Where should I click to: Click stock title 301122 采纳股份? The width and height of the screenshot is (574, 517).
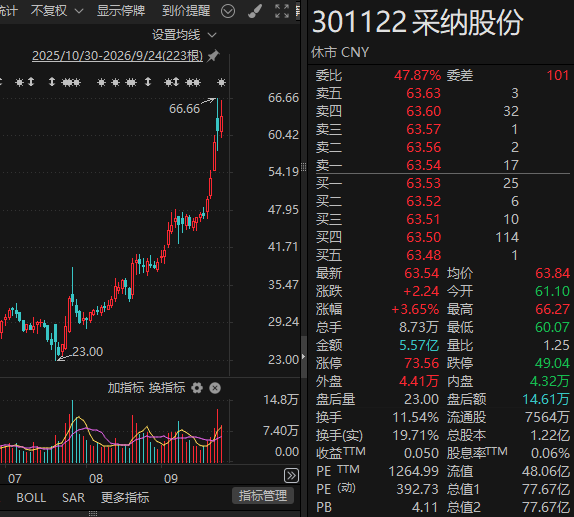(418, 23)
